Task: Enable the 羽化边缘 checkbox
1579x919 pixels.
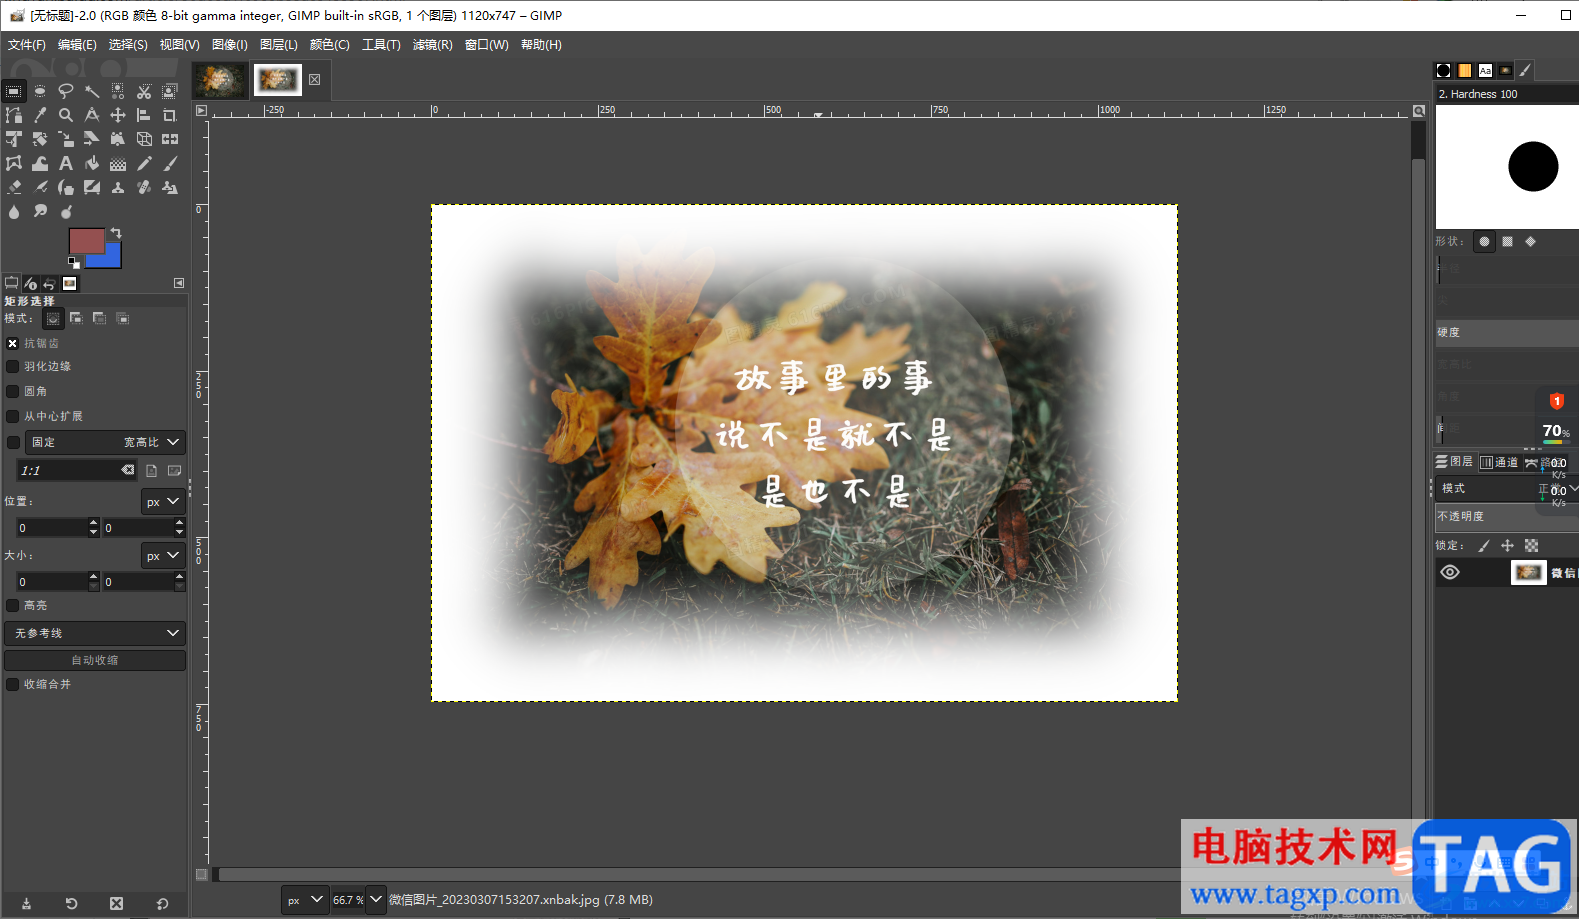Action: (13, 367)
